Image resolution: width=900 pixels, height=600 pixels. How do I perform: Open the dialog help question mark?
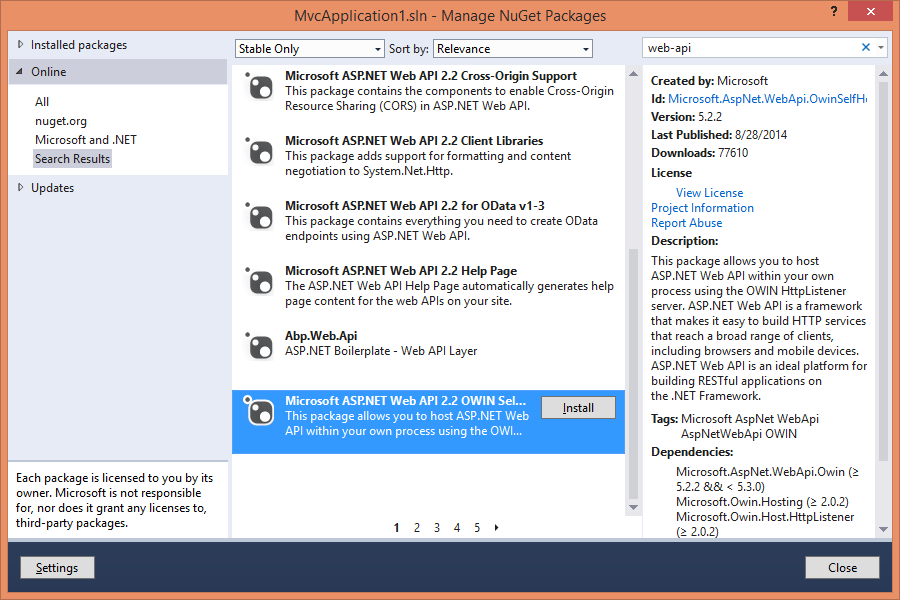coord(834,11)
